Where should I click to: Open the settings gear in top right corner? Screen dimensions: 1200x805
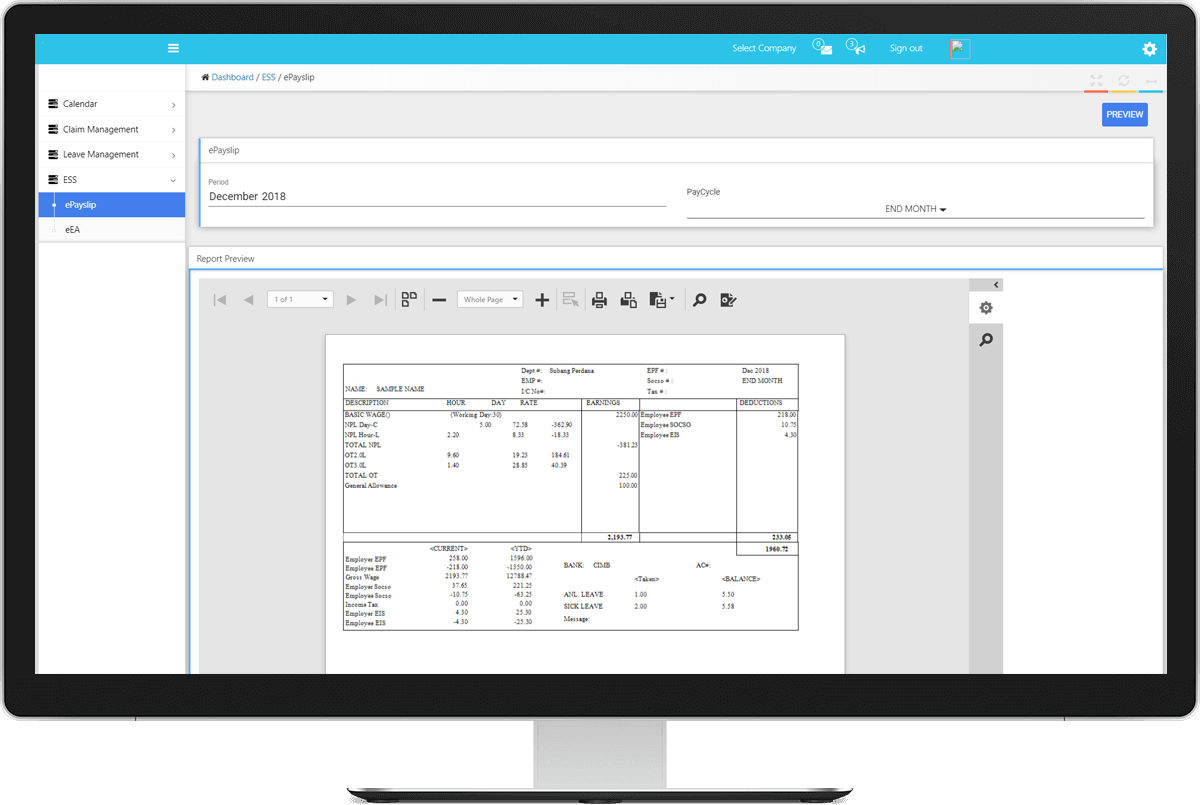[1149, 48]
